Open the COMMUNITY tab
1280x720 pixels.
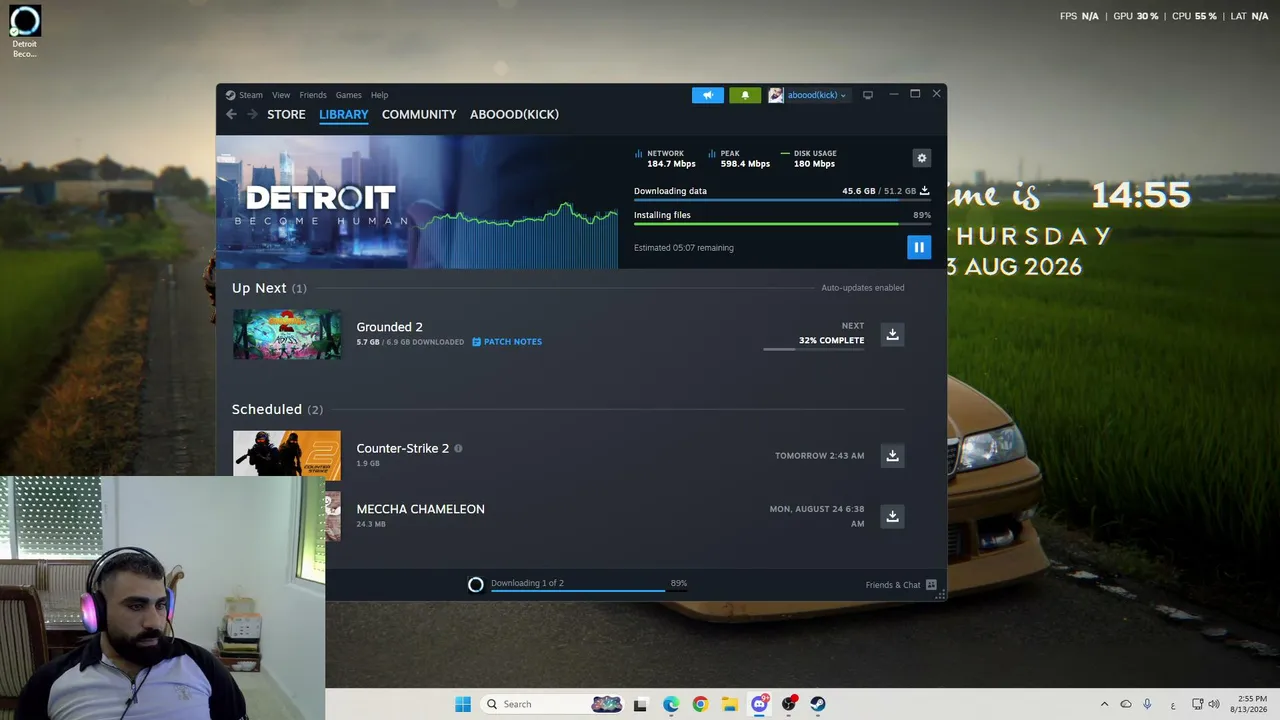(x=419, y=114)
